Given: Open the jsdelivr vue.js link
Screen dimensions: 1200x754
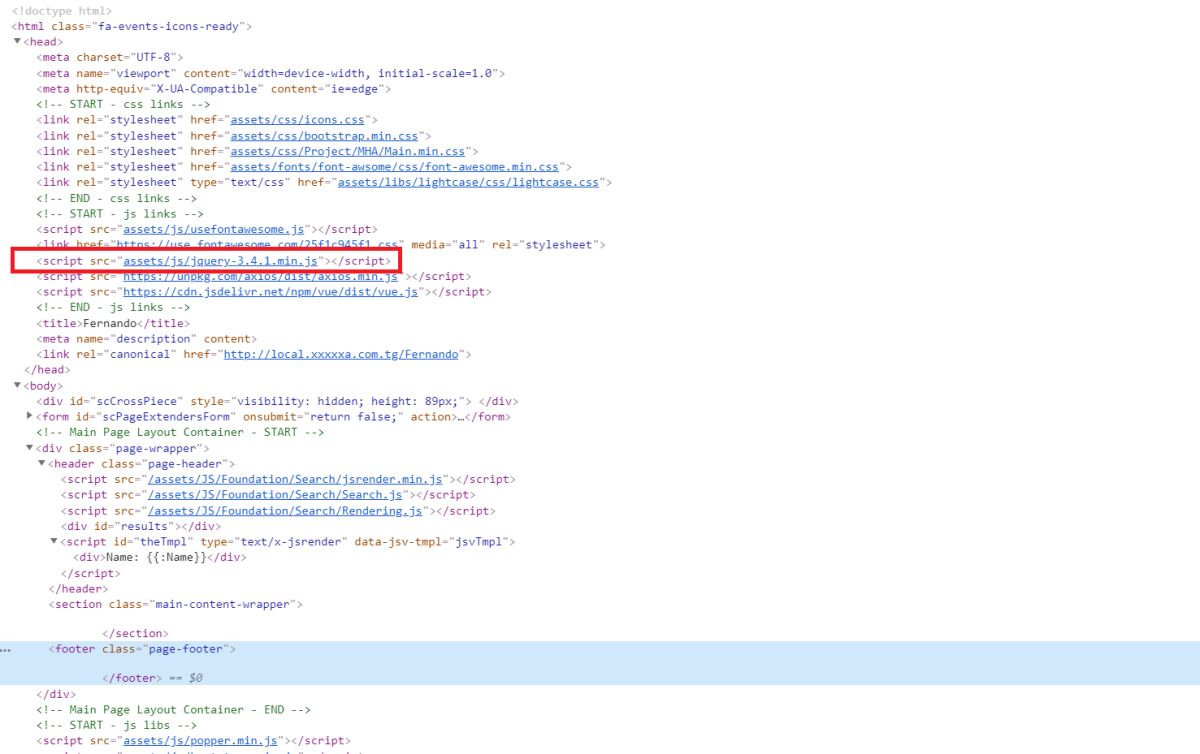Looking at the screenshot, I should [x=270, y=292].
